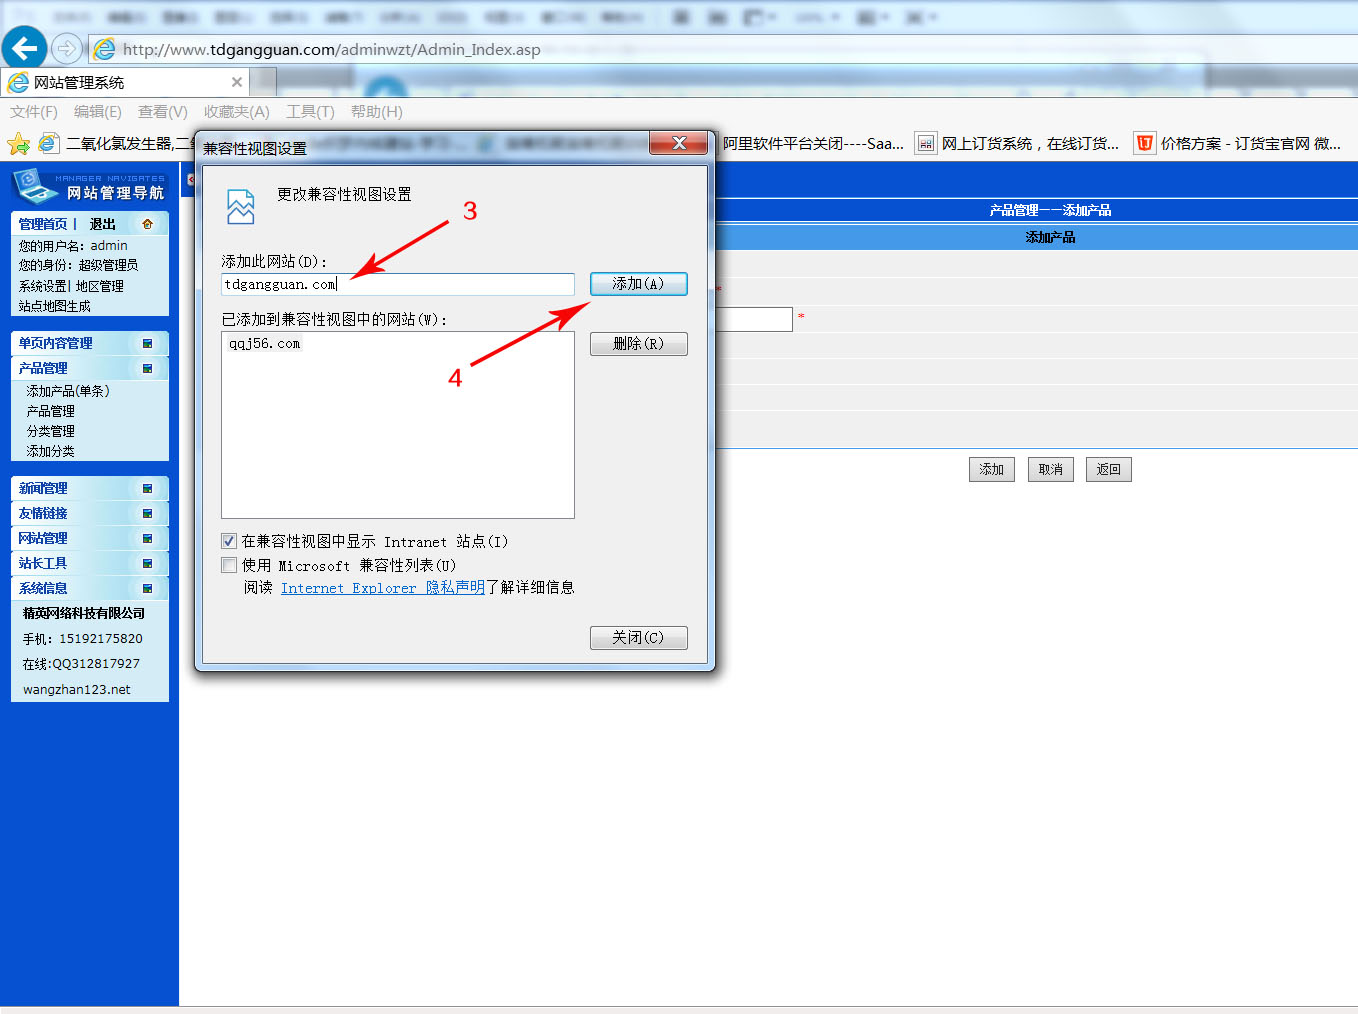Open the 网上订货系统 bookmark icon

click(x=926, y=144)
